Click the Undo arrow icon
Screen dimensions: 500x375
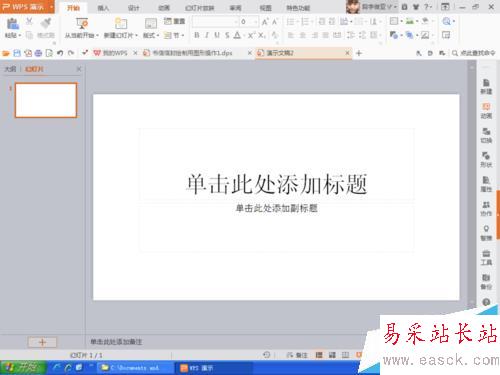click(60, 53)
